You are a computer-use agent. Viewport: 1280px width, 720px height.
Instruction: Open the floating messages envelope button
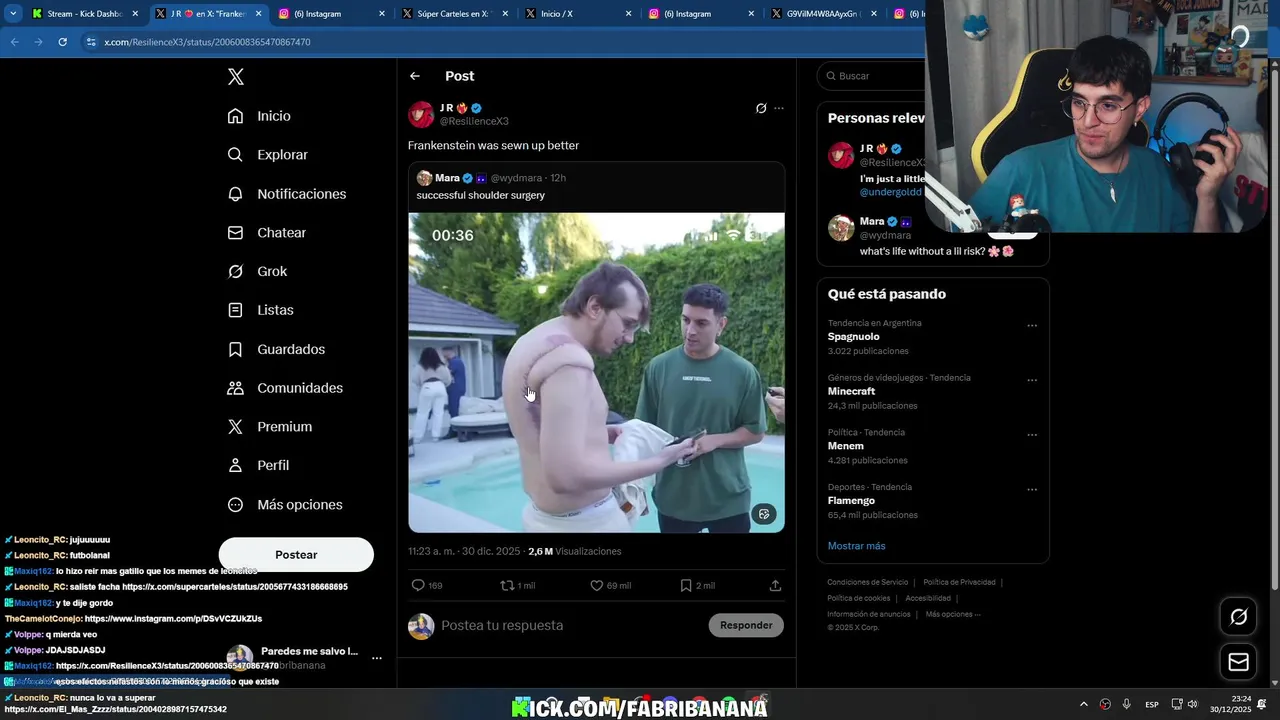1238,662
